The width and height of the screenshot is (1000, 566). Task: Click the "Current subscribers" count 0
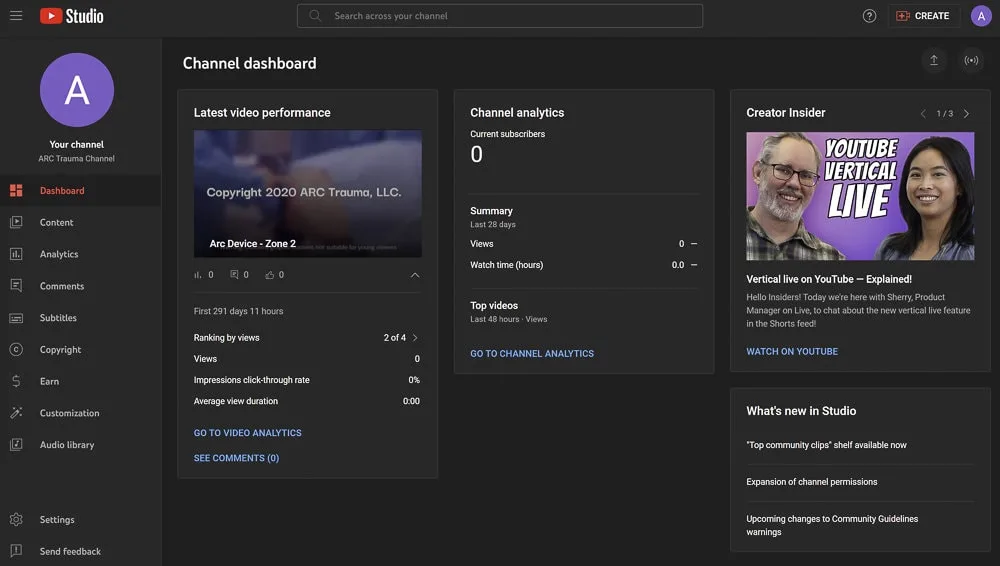coord(476,154)
